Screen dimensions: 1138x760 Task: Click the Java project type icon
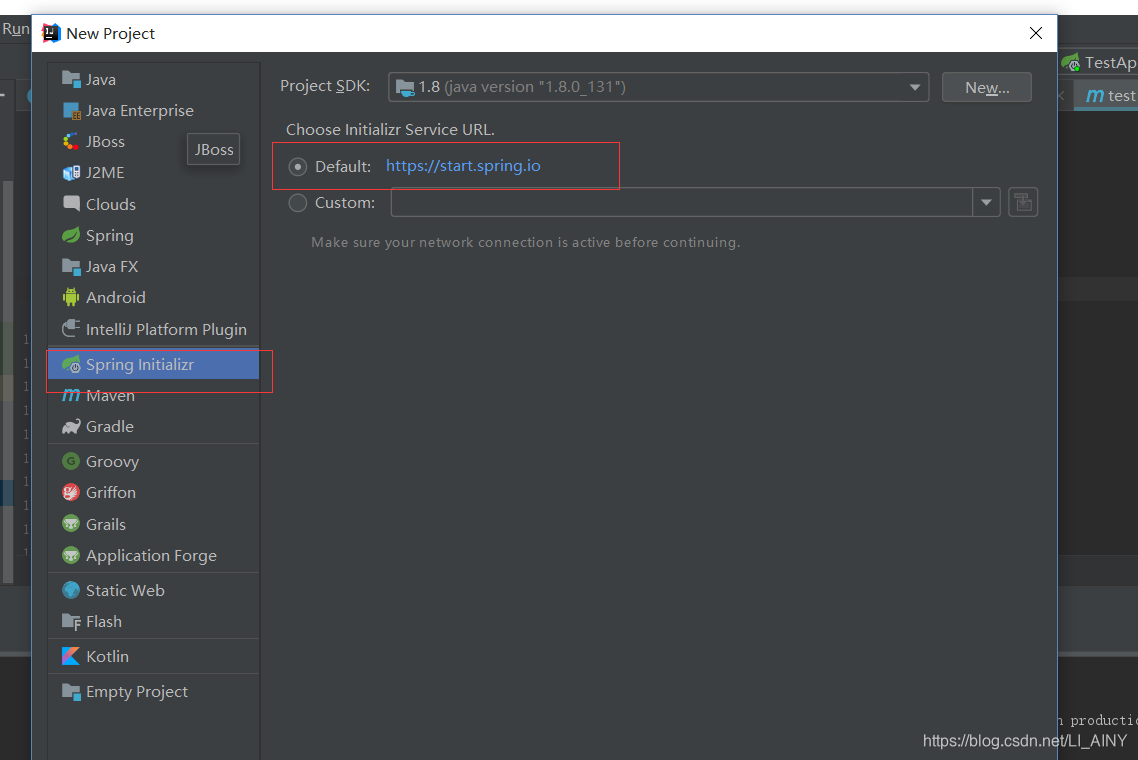[x=71, y=79]
